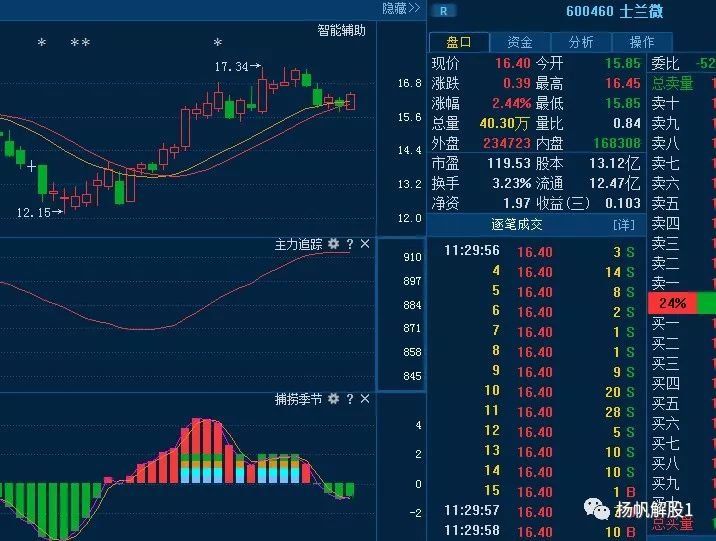The image size is (716, 541).
Task: Click 流通 value 12.47亿
Action: click(615, 184)
